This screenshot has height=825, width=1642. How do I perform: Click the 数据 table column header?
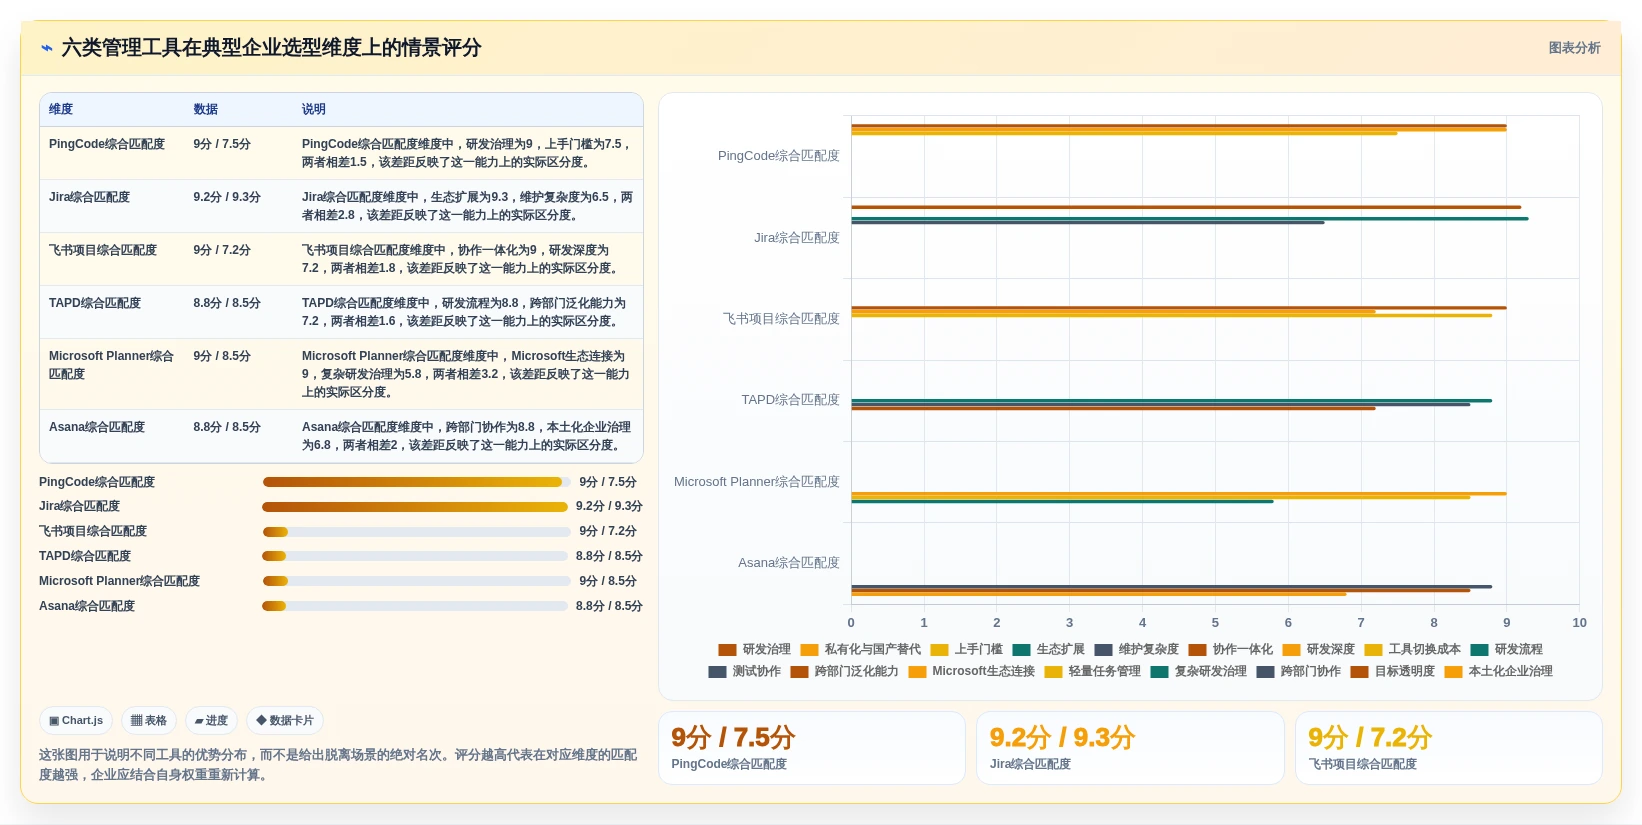point(206,109)
